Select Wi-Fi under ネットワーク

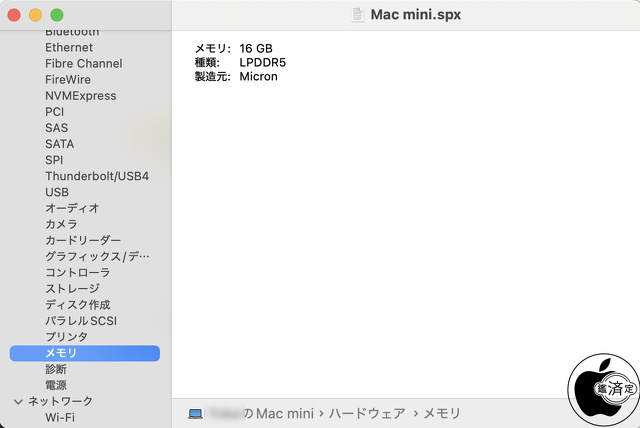[60, 417]
